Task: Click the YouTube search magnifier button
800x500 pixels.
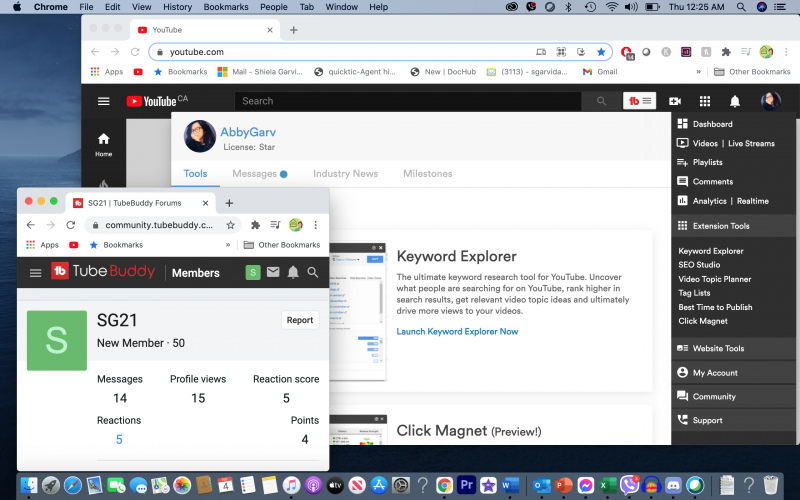Action: click(601, 101)
